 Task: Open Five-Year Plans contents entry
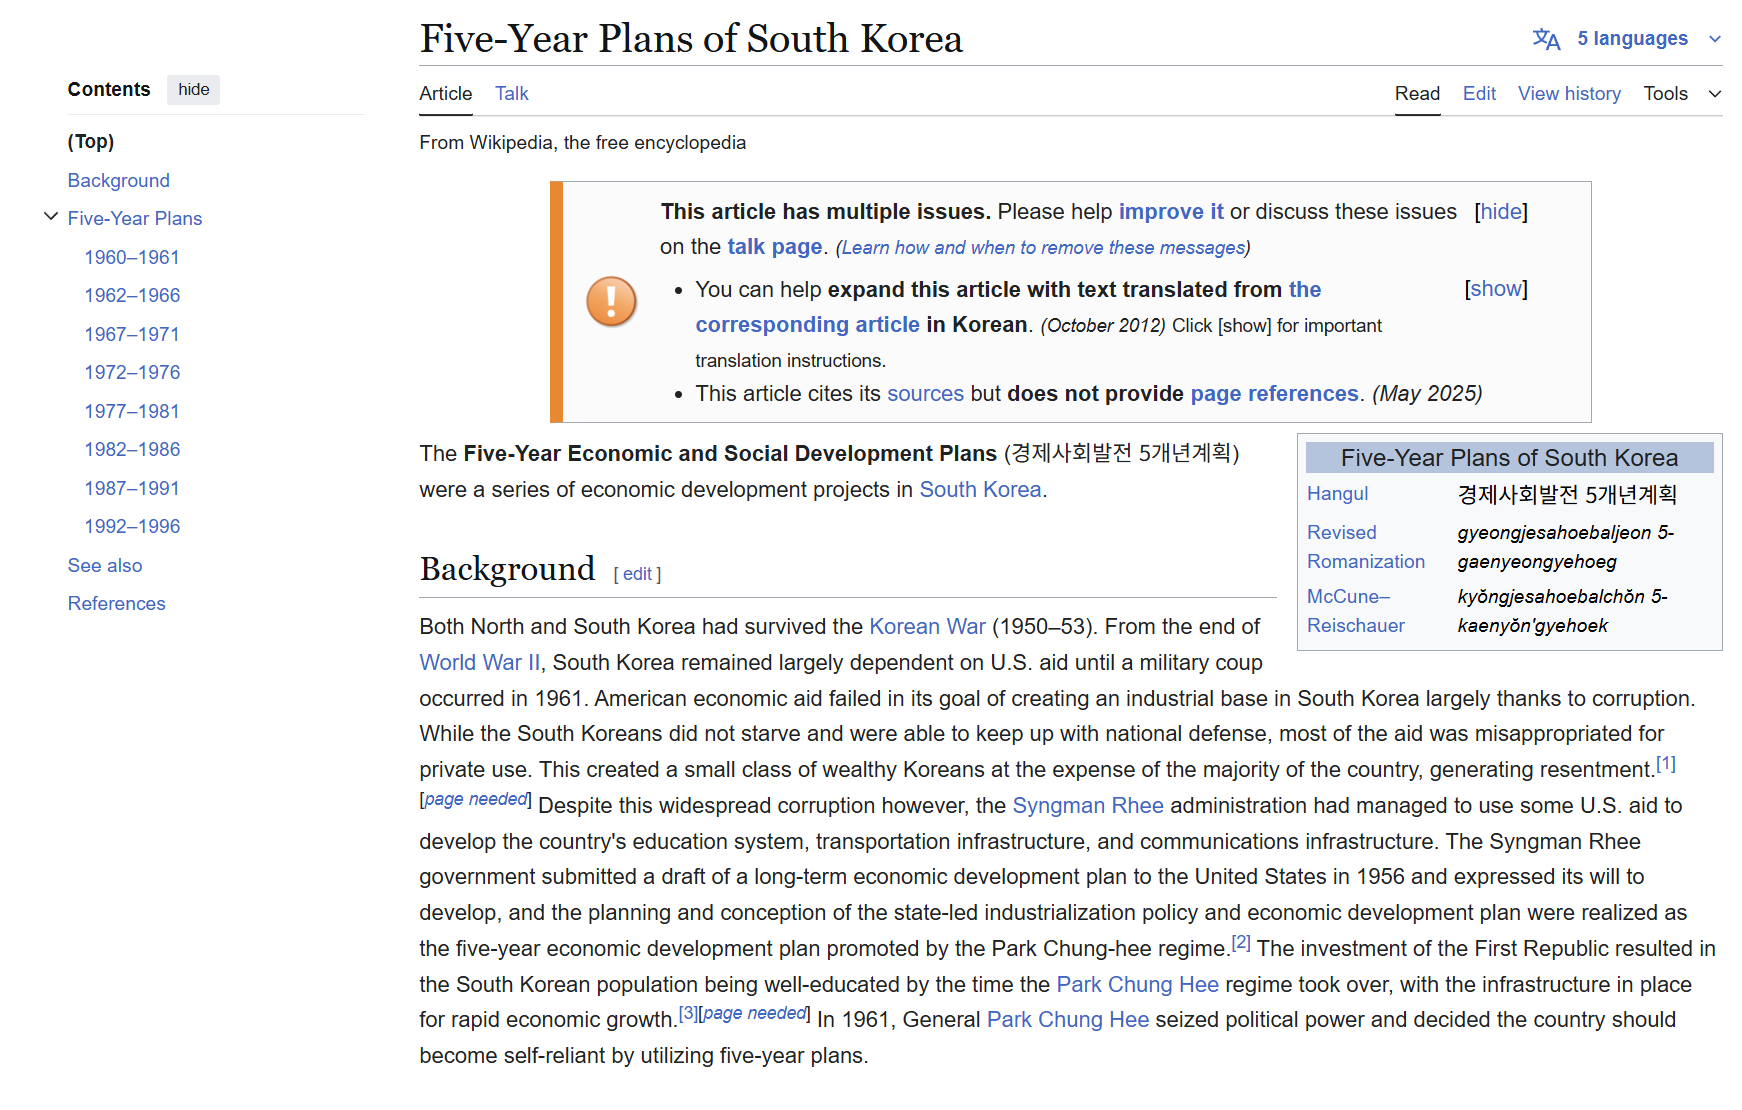(135, 218)
